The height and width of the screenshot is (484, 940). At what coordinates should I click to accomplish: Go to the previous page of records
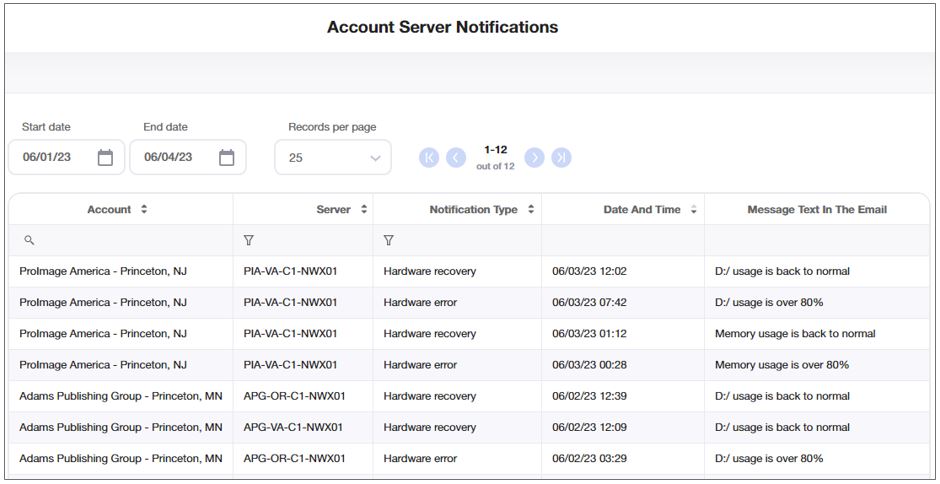click(x=456, y=158)
